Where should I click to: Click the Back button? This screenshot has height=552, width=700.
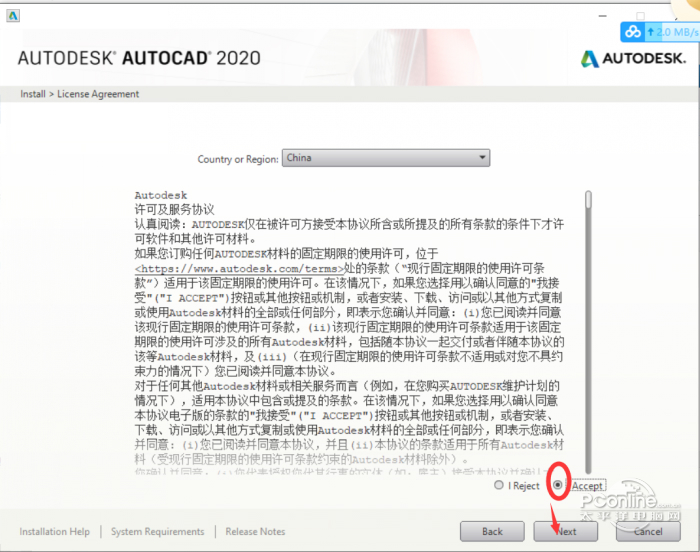tap(492, 531)
